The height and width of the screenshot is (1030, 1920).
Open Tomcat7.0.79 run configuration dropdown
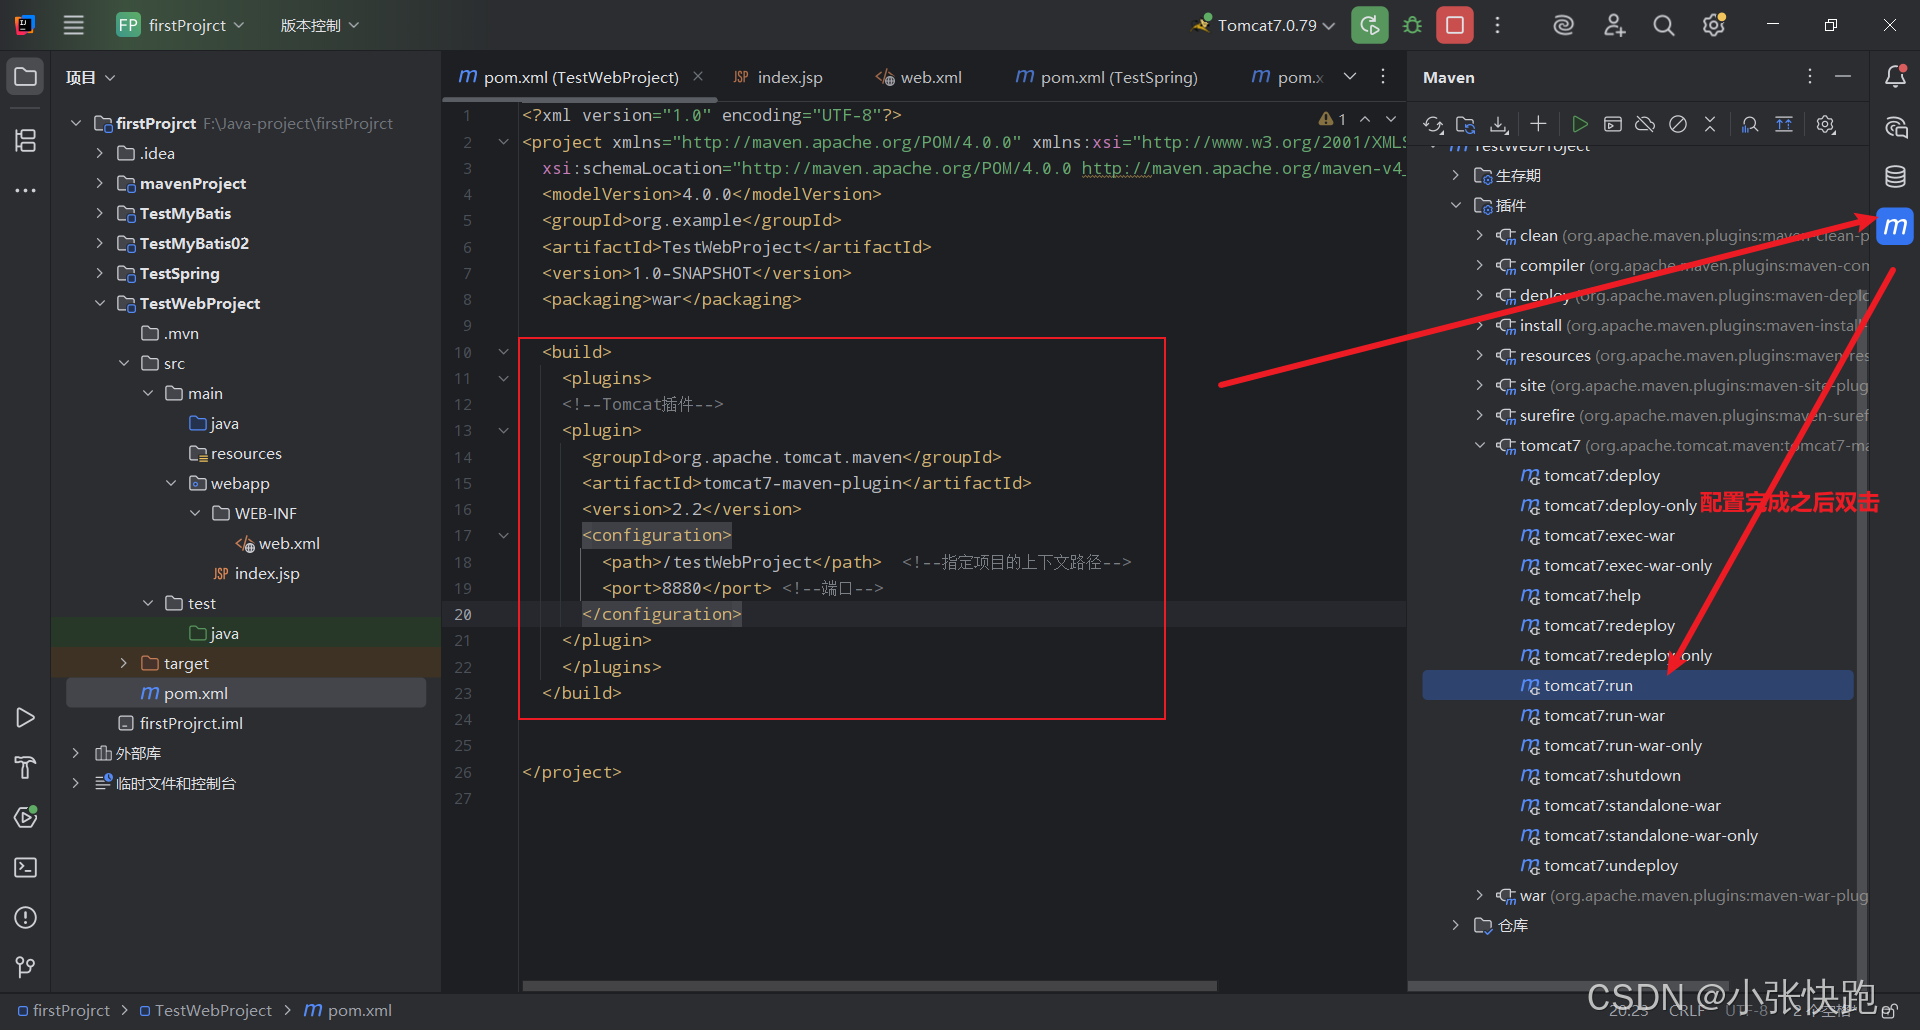coord(1263,25)
